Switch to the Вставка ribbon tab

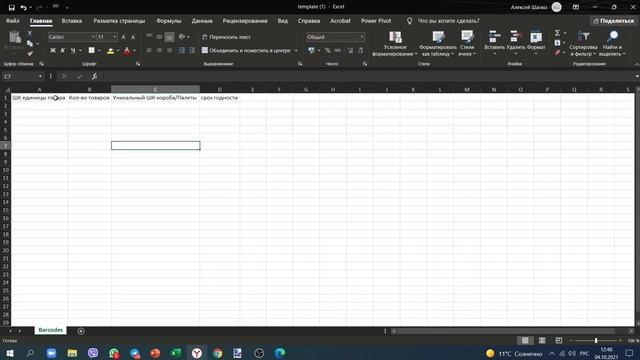[x=72, y=21]
